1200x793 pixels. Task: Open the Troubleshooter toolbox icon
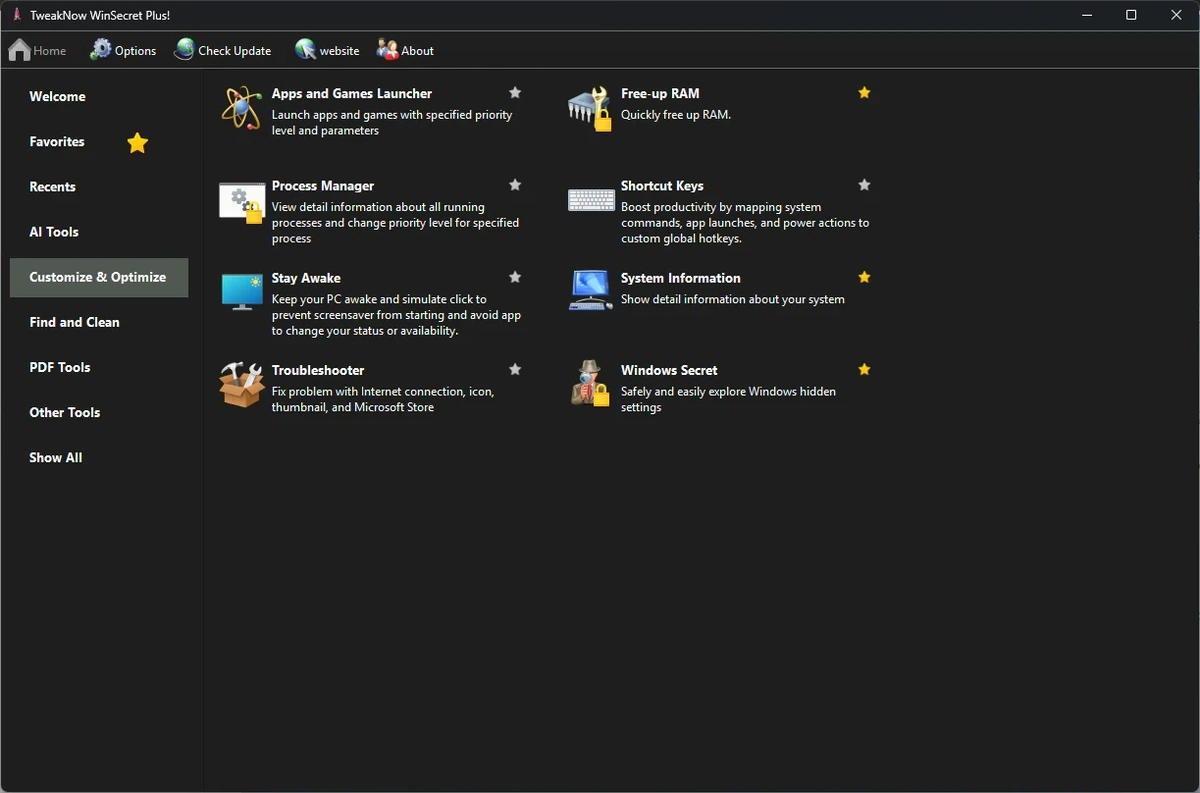pos(241,385)
